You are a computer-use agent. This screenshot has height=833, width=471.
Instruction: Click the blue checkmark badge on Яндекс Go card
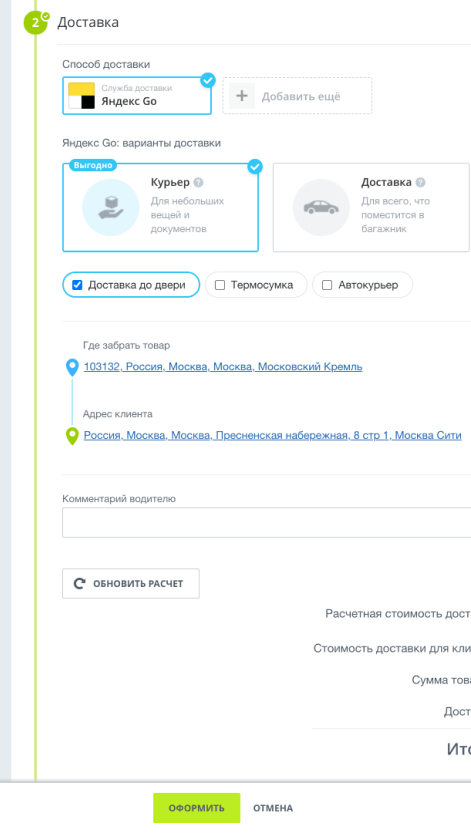tap(208, 80)
